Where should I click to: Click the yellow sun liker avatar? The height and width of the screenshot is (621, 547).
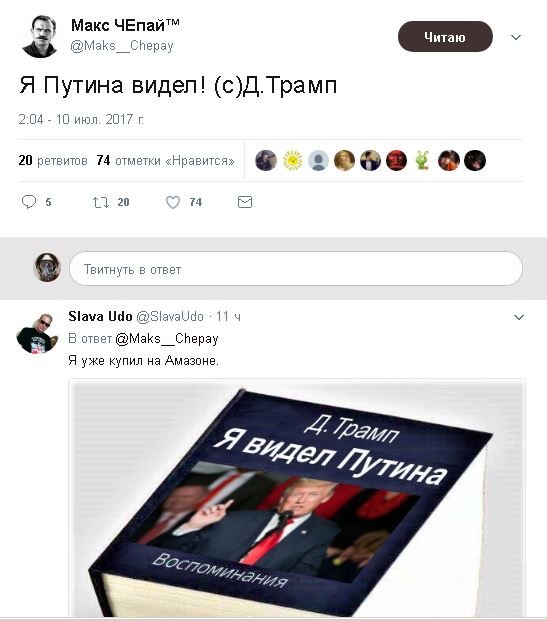tap(293, 160)
